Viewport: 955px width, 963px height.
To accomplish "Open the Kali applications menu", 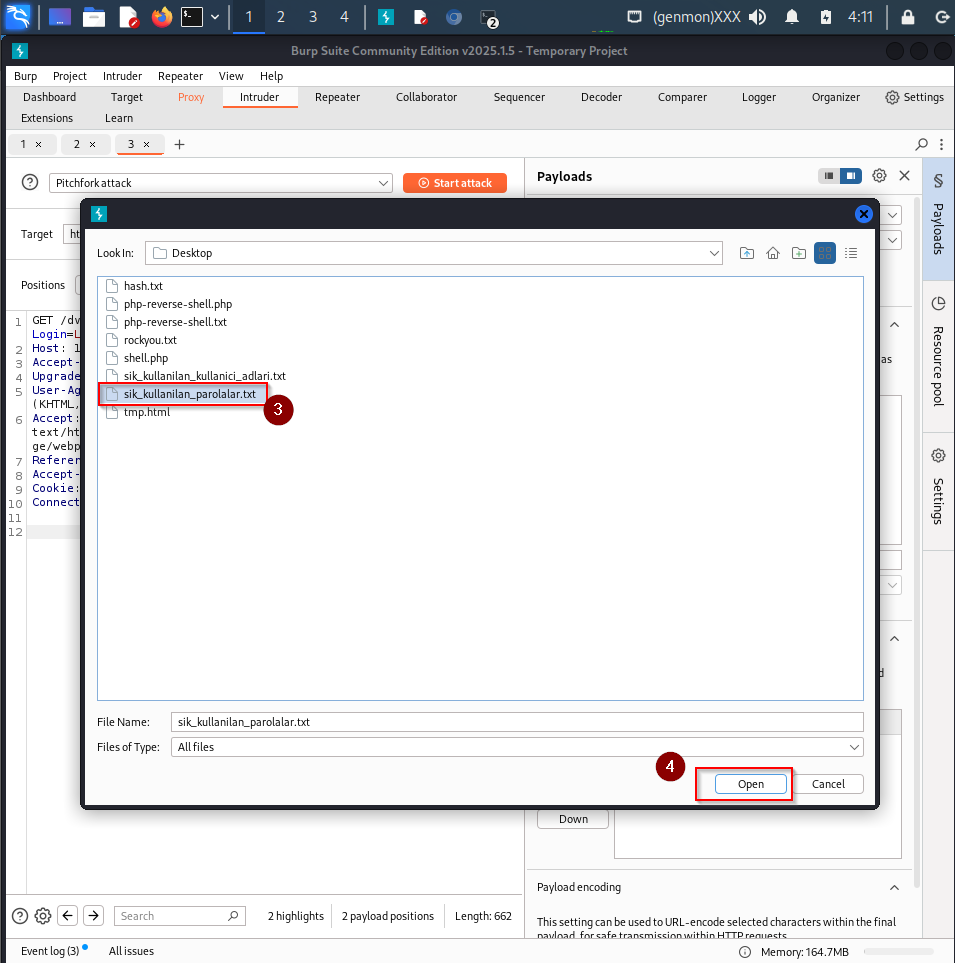I will 18,17.
